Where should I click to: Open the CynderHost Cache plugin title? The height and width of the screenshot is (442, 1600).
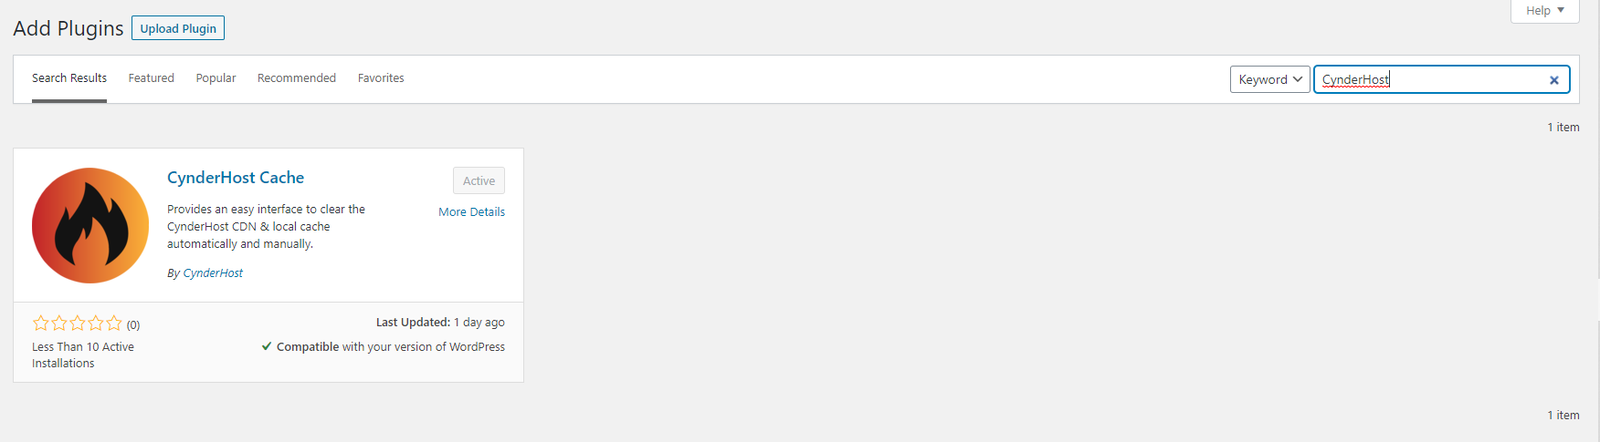pos(236,178)
